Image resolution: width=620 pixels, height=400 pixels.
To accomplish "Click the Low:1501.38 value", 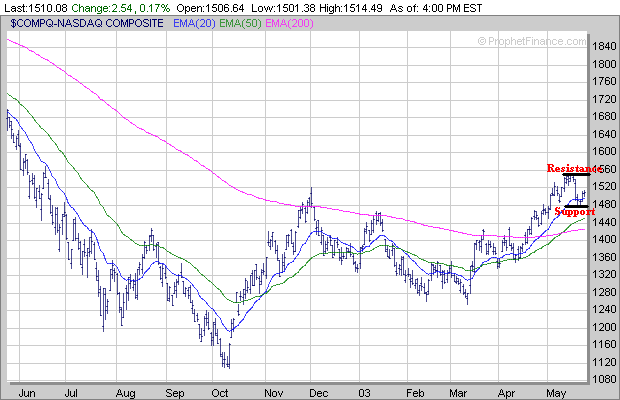I will click(x=282, y=8).
